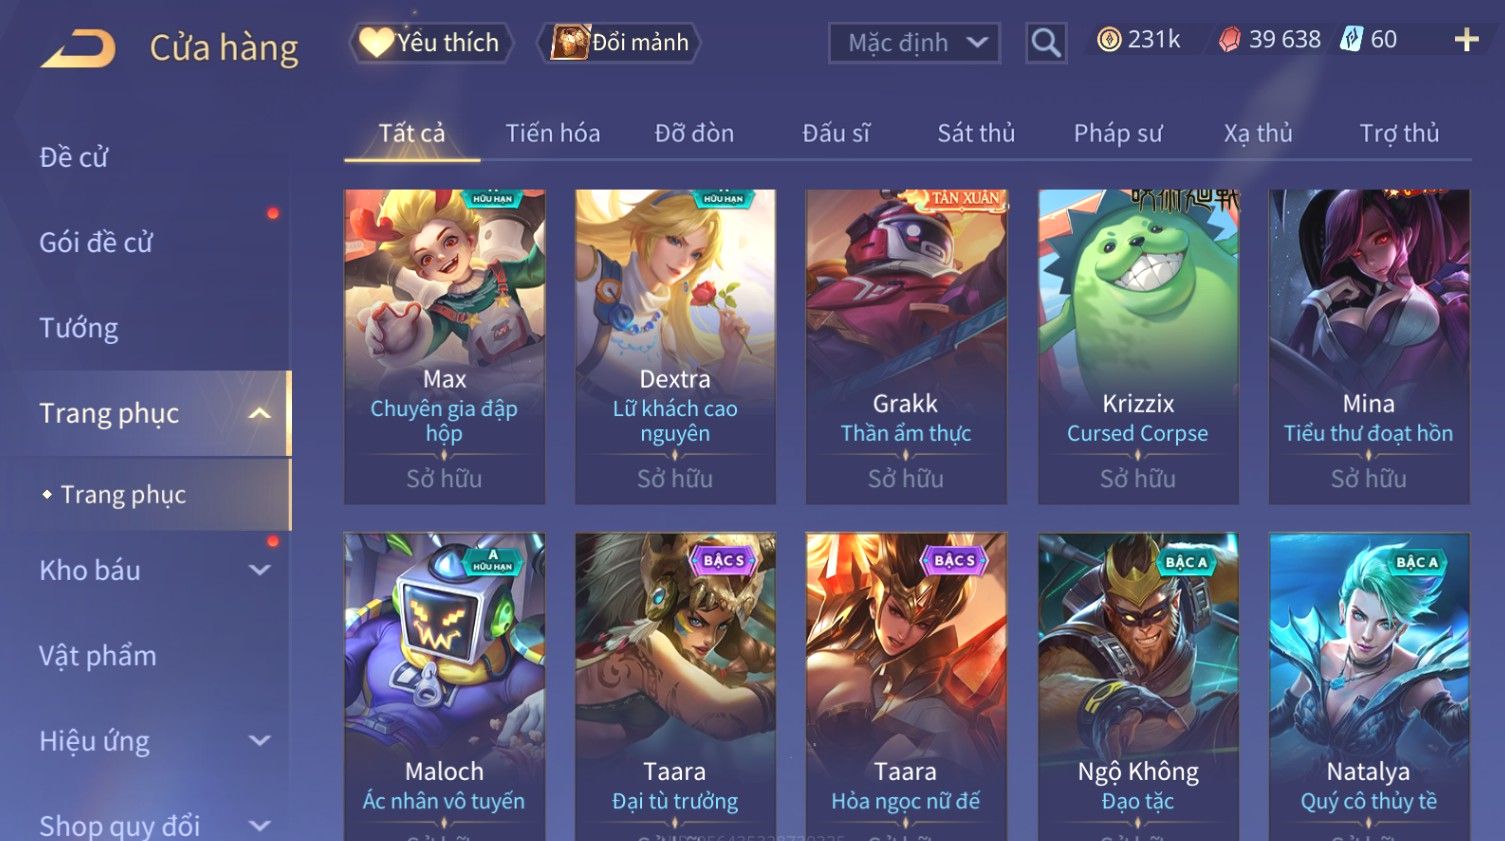Switch to the Pháp sư tab

[x=1118, y=133]
